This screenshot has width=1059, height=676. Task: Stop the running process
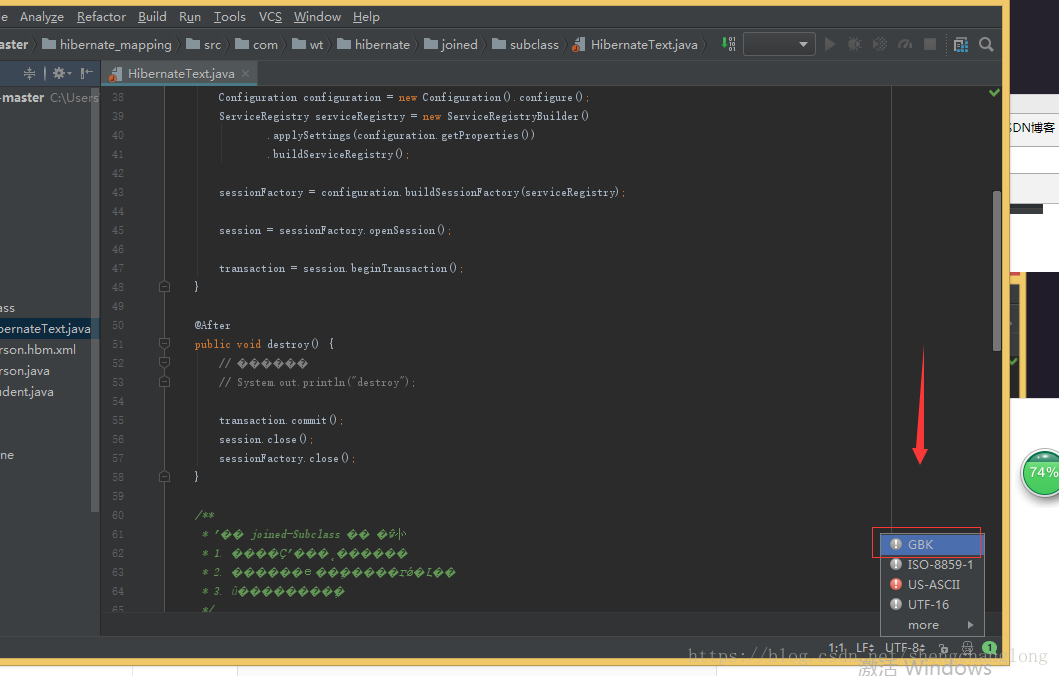pos(930,45)
